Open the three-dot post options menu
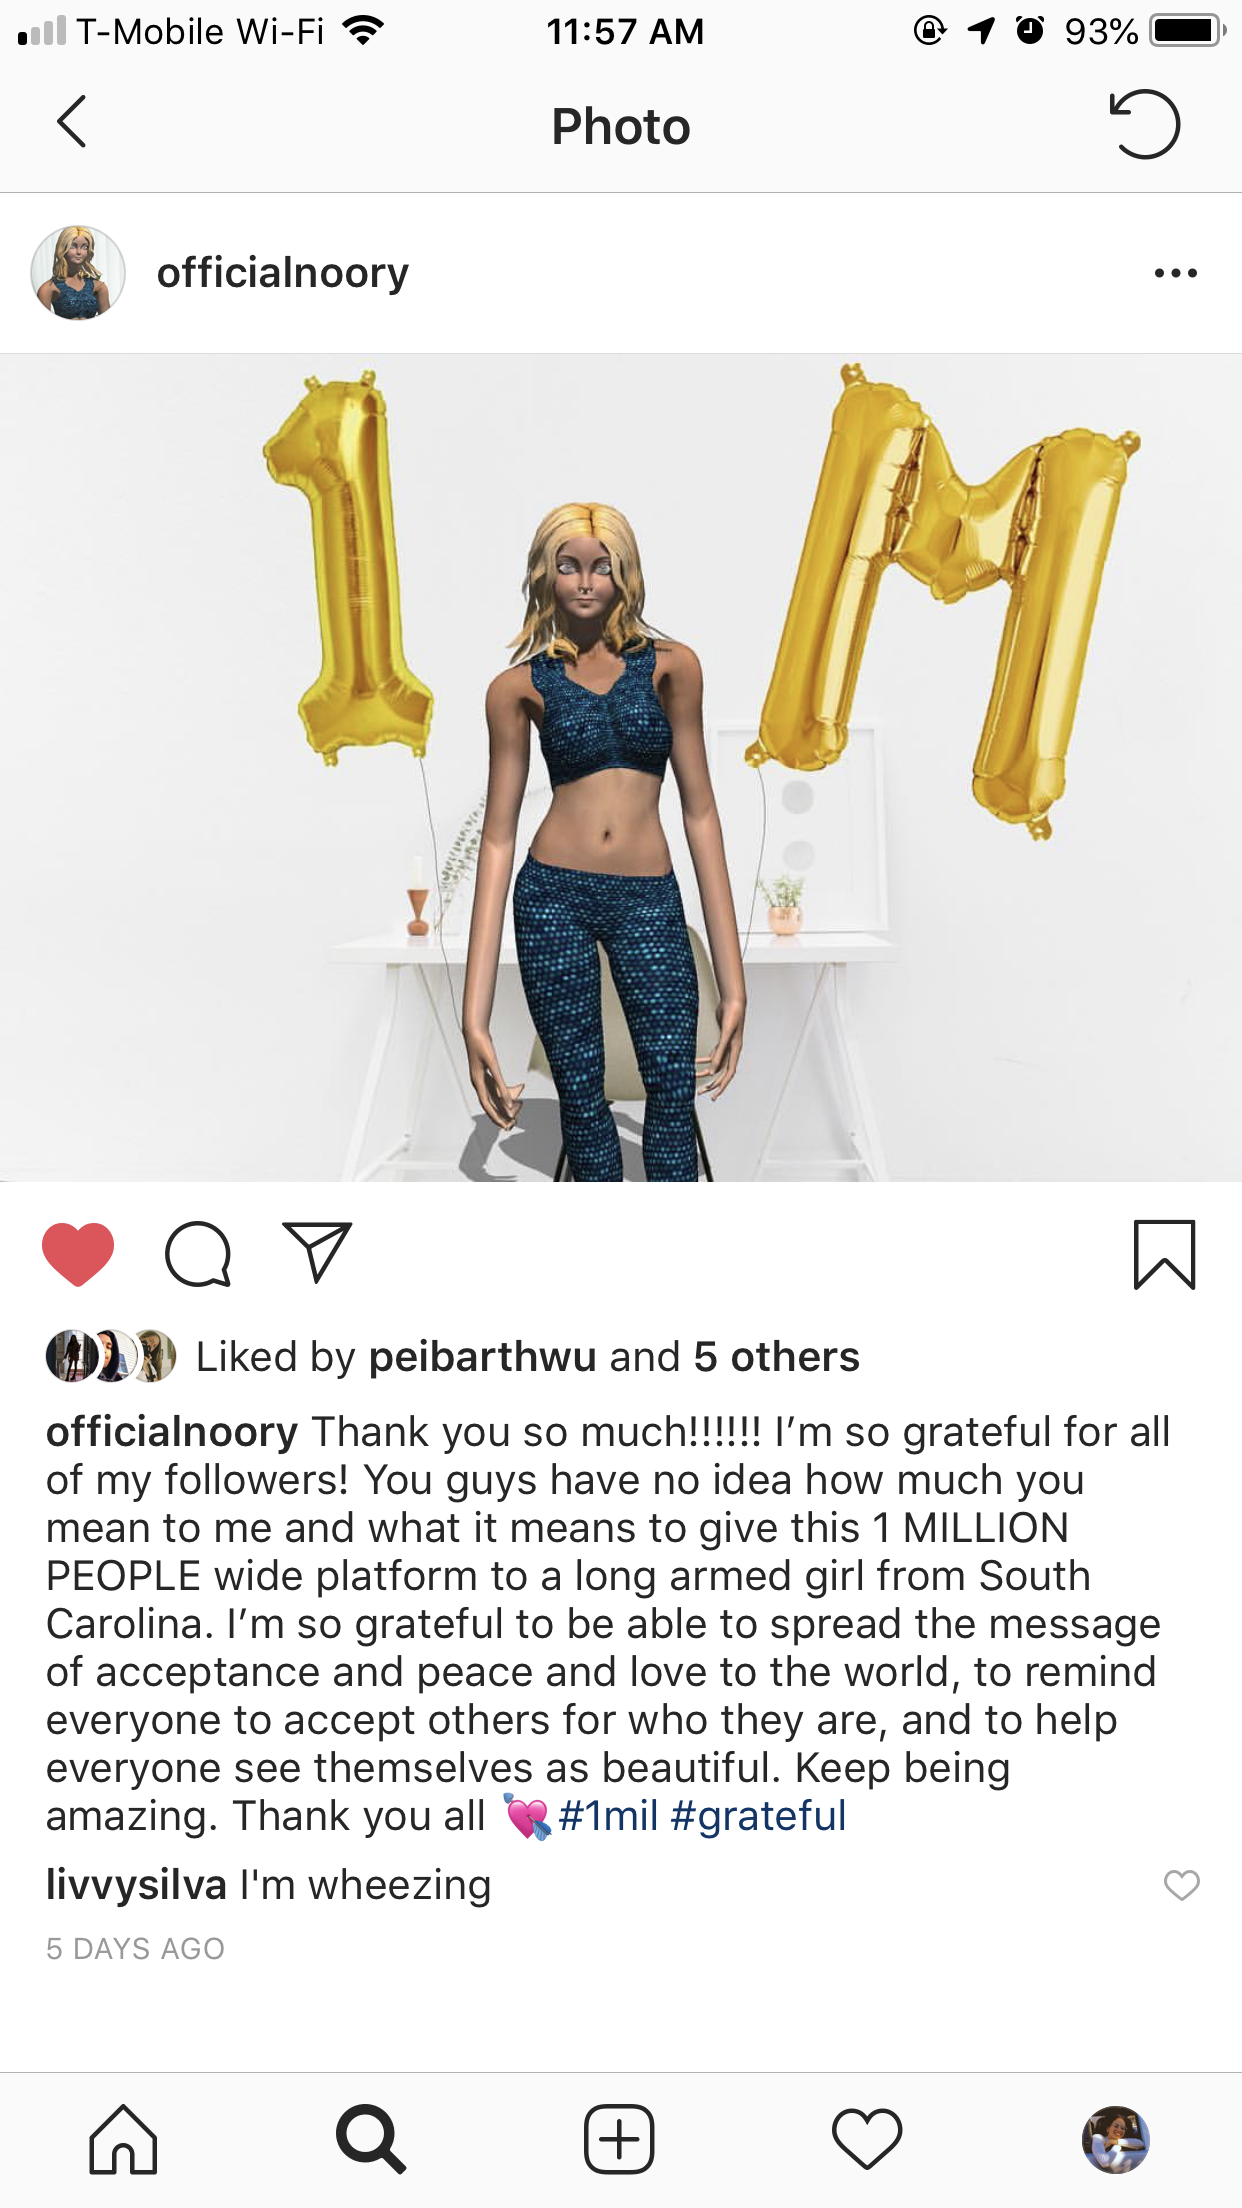 (x=1175, y=273)
